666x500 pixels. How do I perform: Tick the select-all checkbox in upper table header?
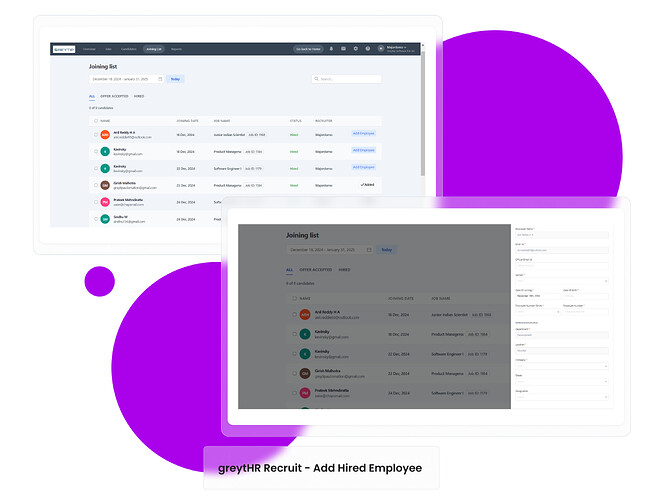[x=96, y=121]
